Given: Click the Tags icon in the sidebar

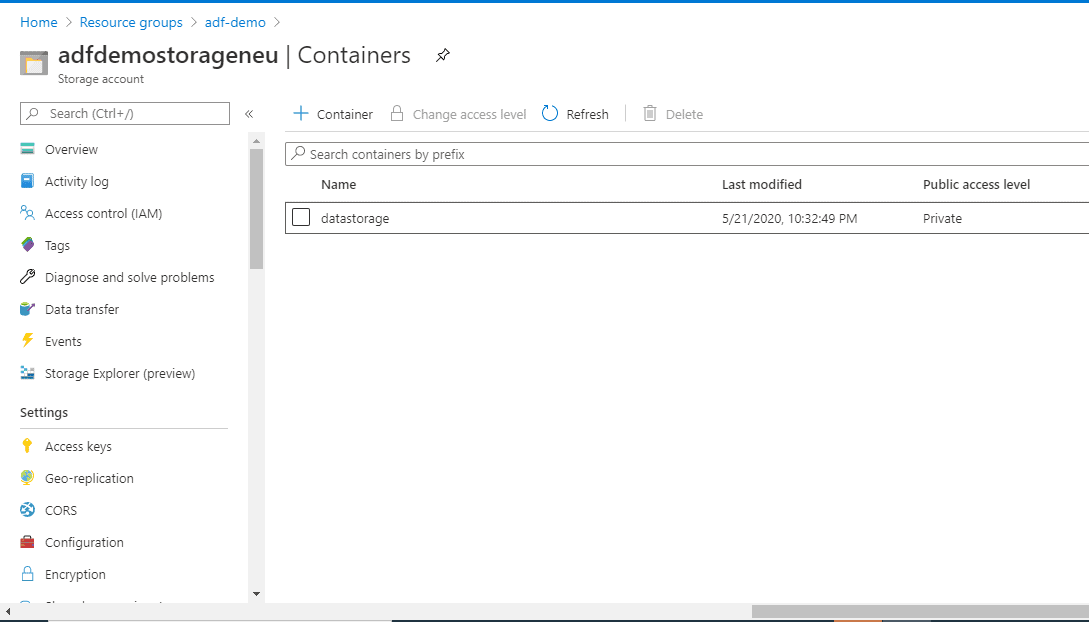Looking at the screenshot, I should coord(28,245).
